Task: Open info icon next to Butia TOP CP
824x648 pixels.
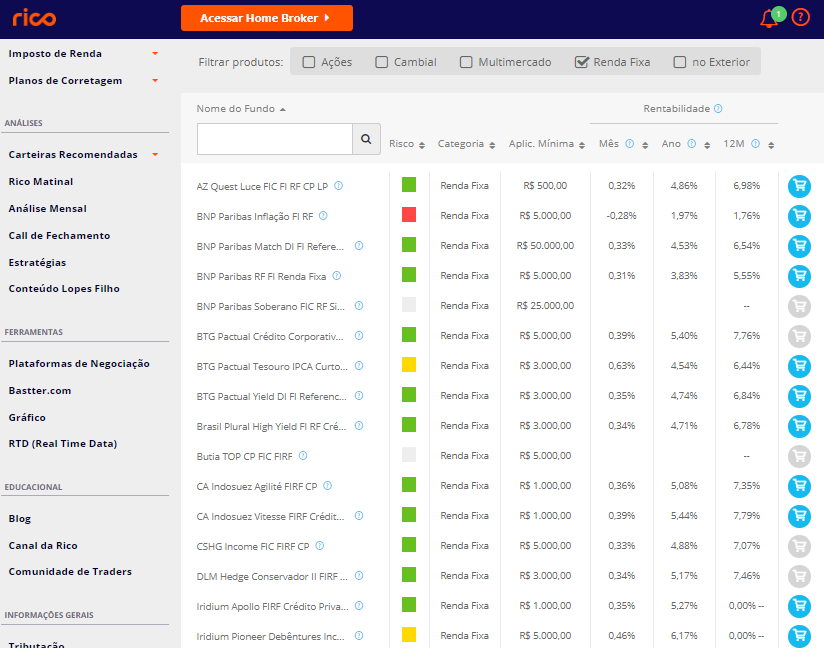Action: (x=303, y=456)
